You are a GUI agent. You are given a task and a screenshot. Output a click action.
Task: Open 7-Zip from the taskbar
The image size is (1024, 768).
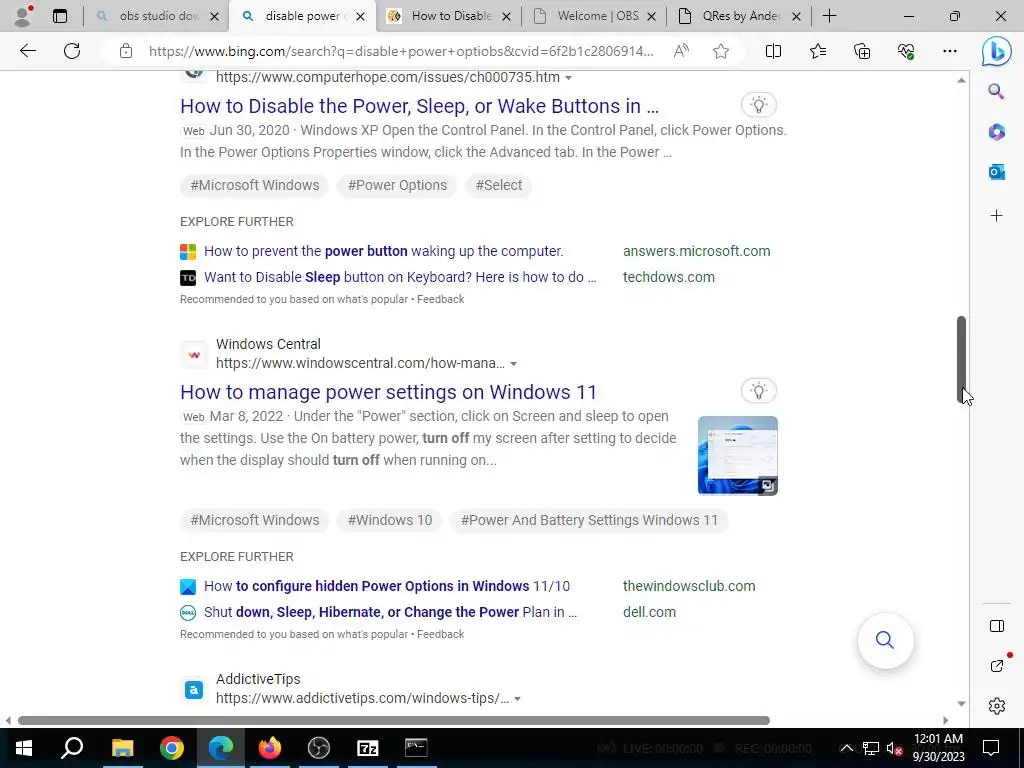click(368, 748)
